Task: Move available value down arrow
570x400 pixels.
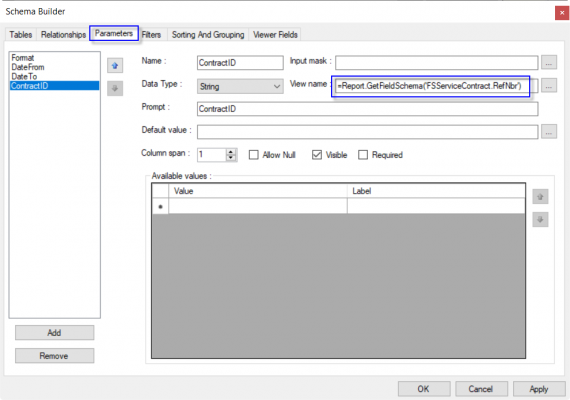Action: coord(540,220)
